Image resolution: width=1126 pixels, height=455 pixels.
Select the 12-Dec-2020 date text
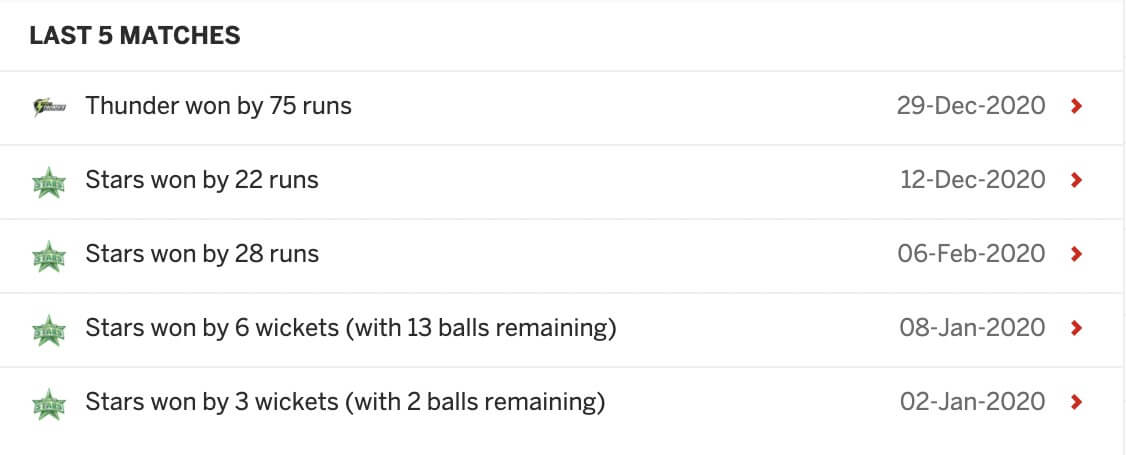coord(972,180)
